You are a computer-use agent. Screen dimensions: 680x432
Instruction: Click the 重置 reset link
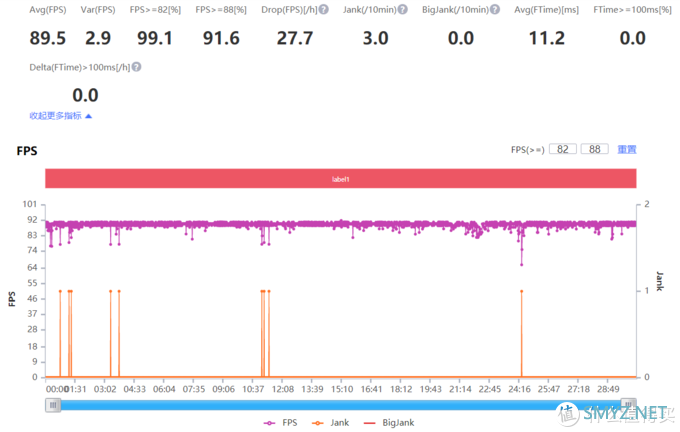click(x=627, y=149)
